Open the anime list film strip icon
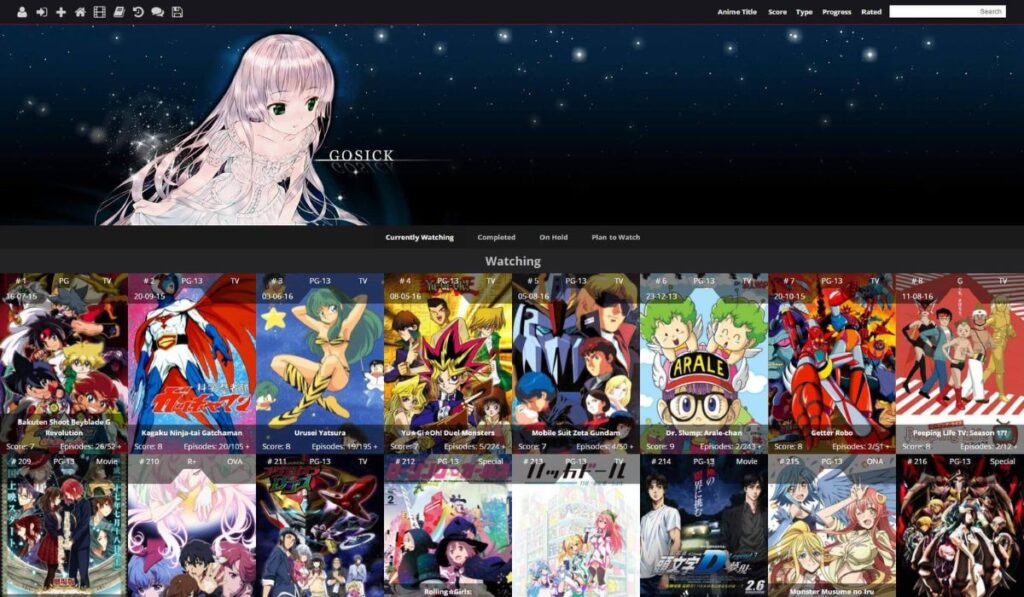Image resolution: width=1024 pixels, height=597 pixels. (100, 12)
